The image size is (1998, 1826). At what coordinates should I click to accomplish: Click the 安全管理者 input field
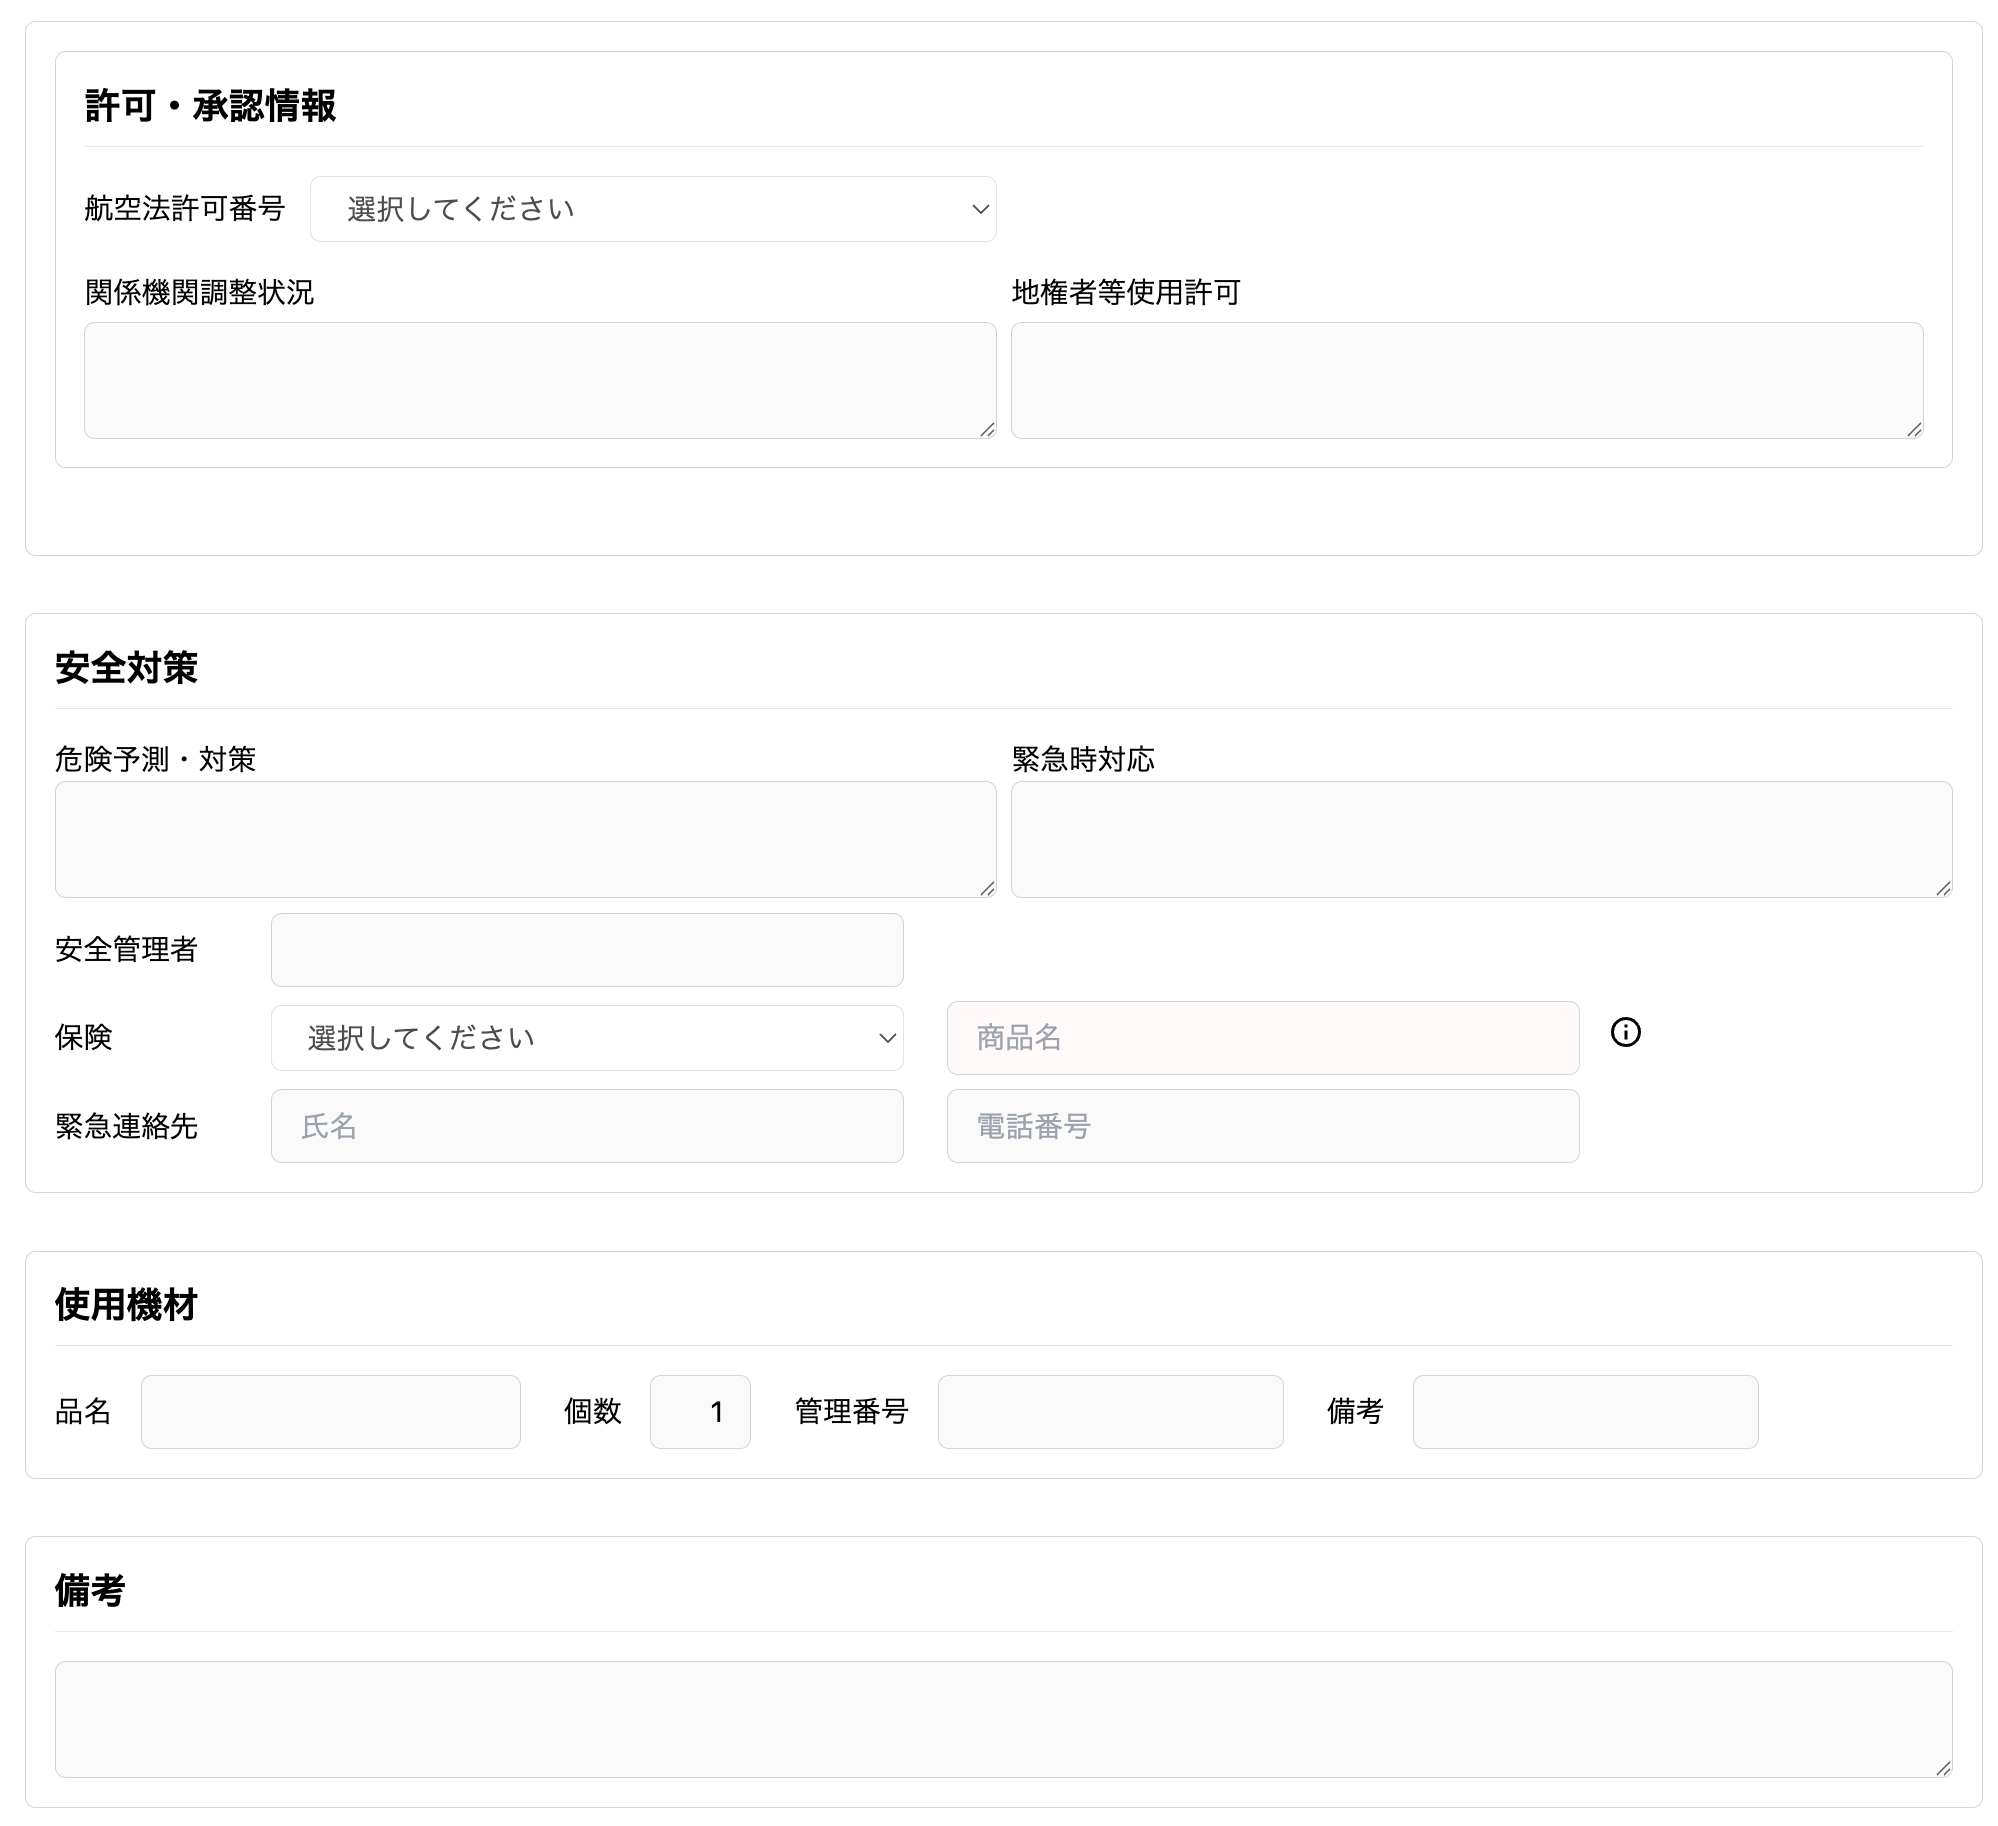(586, 950)
